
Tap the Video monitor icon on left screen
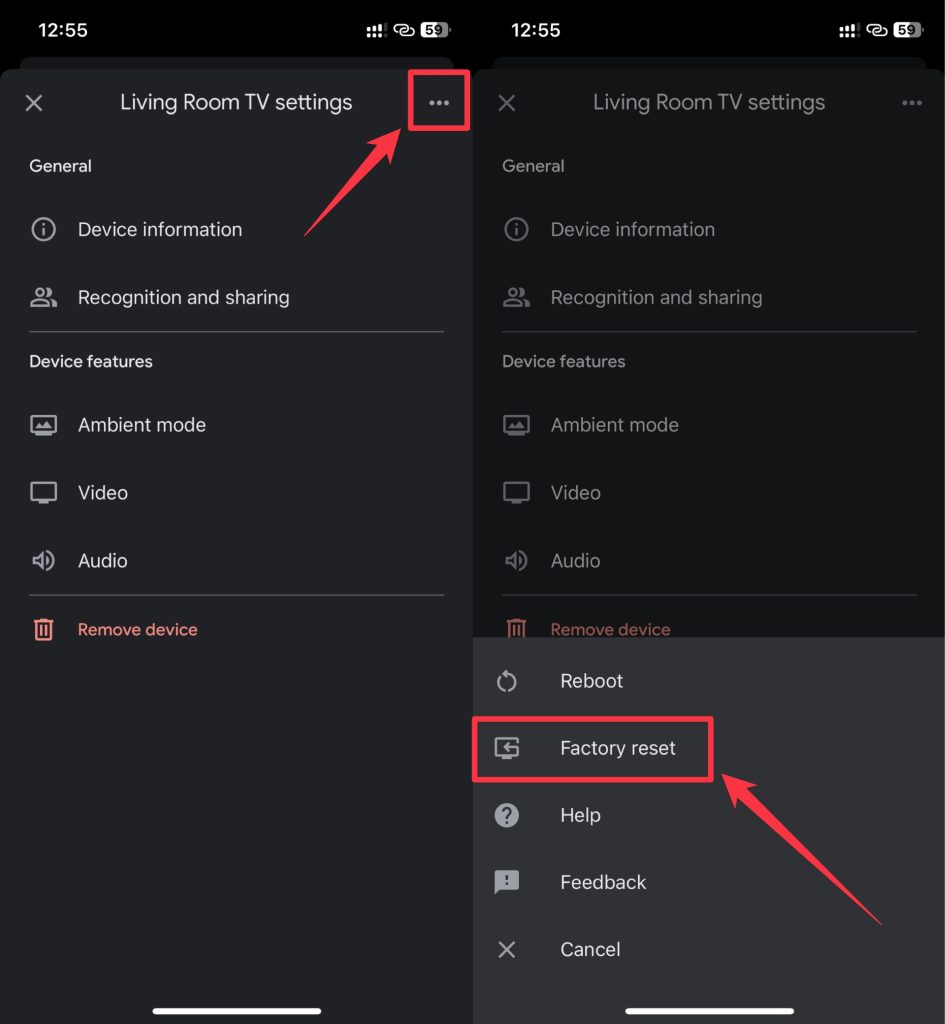(43, 493)
